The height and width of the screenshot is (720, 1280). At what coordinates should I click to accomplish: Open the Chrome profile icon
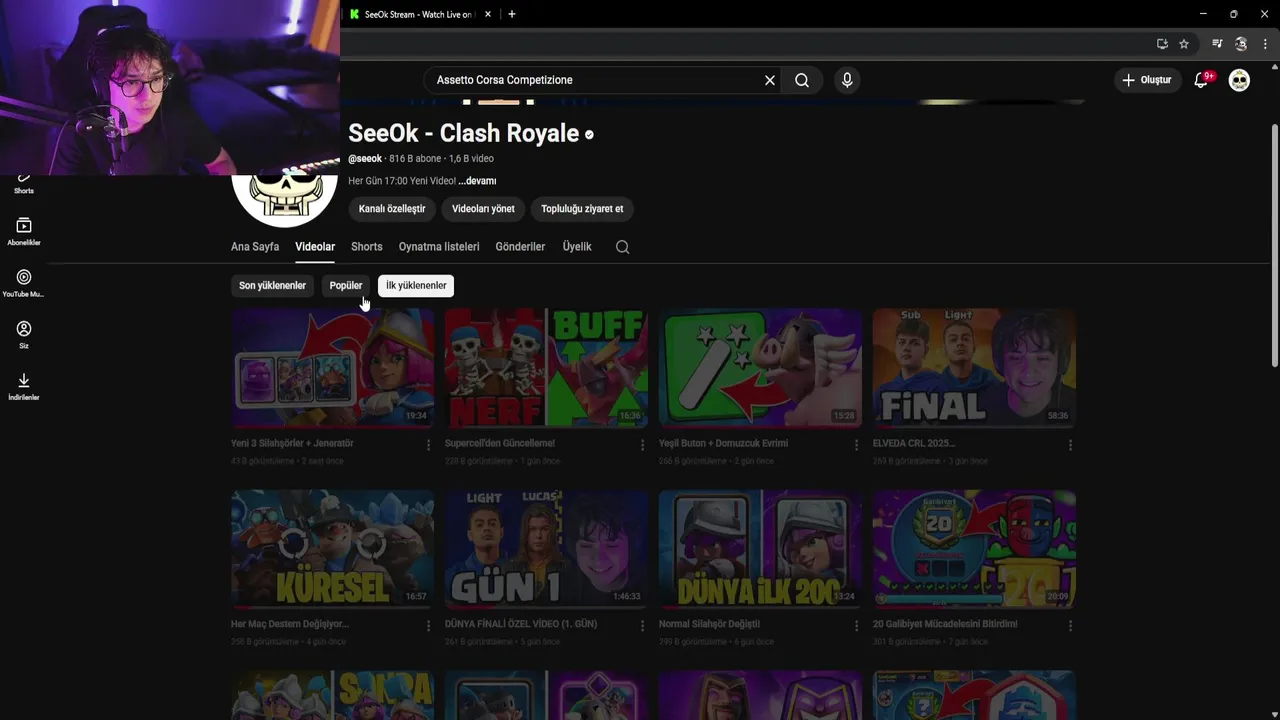coord(1241,44)
